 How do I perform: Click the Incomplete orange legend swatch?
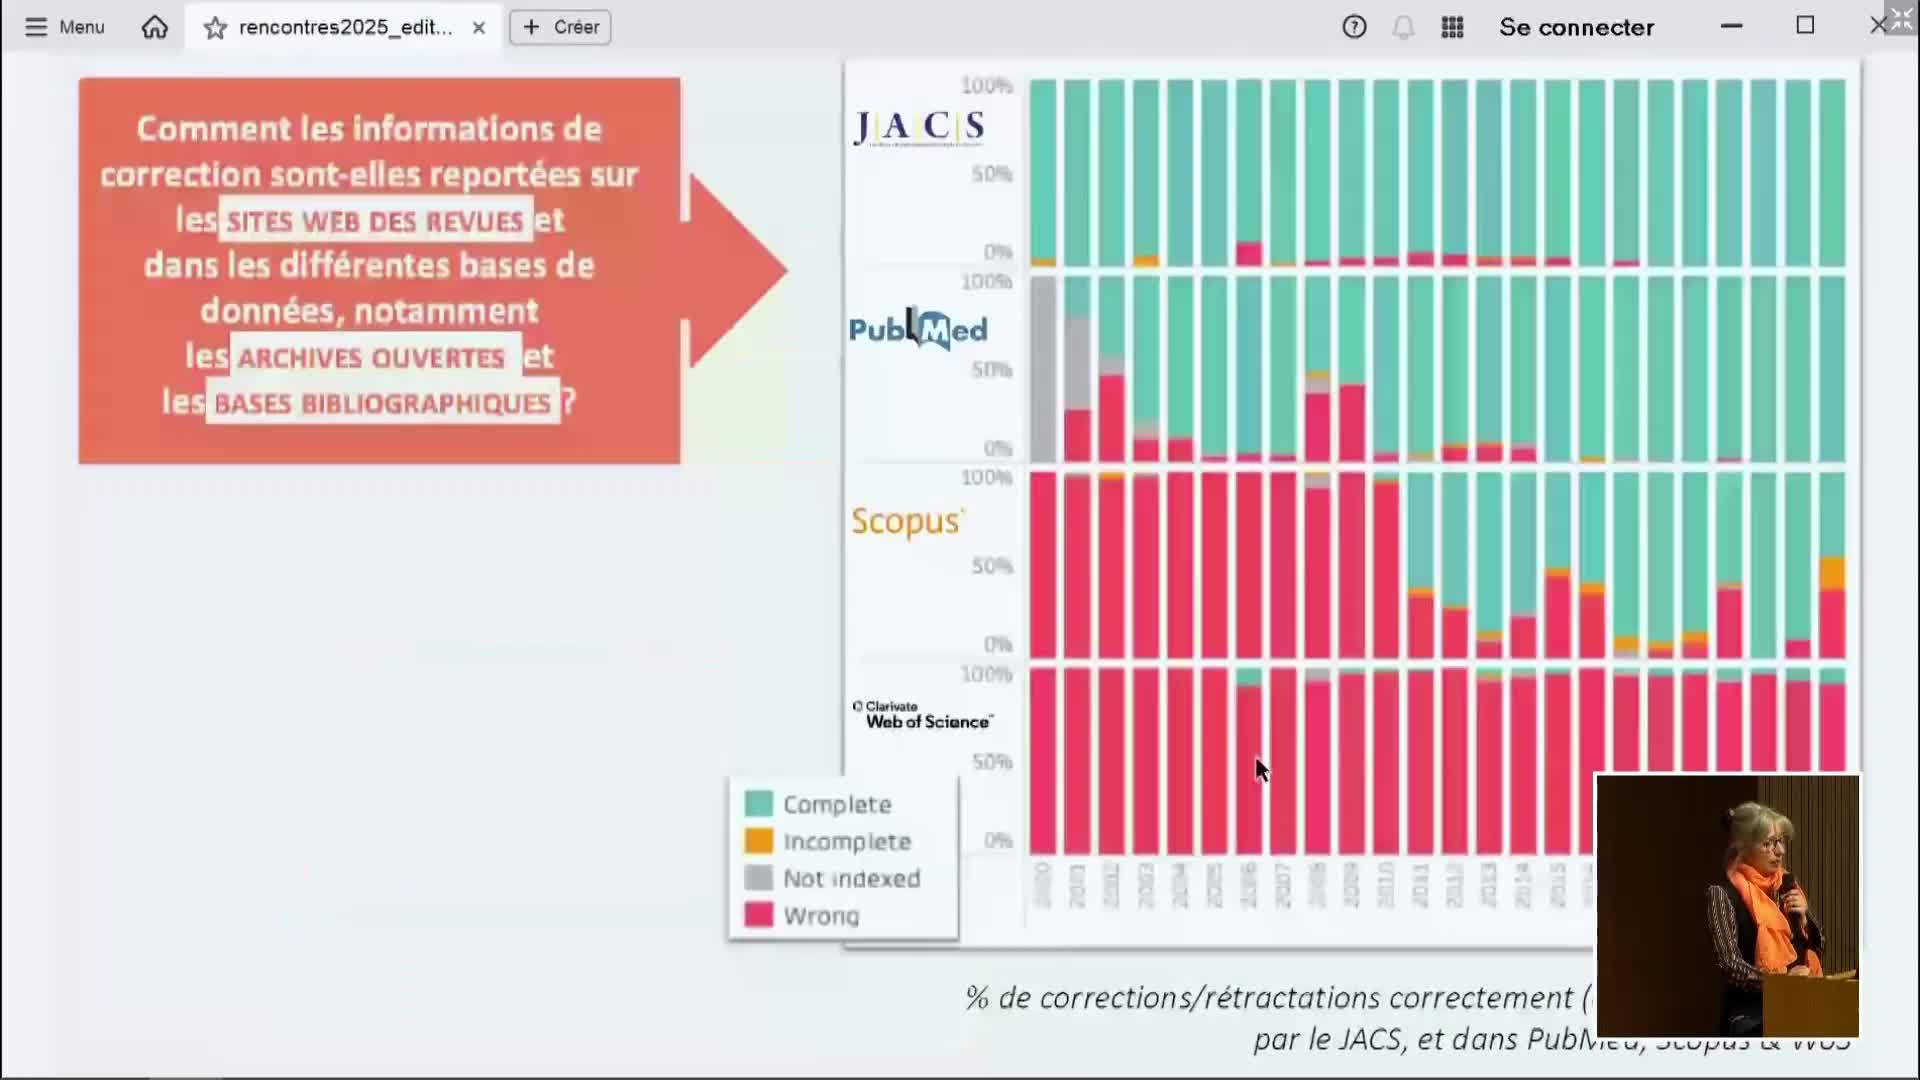point(759,841)
